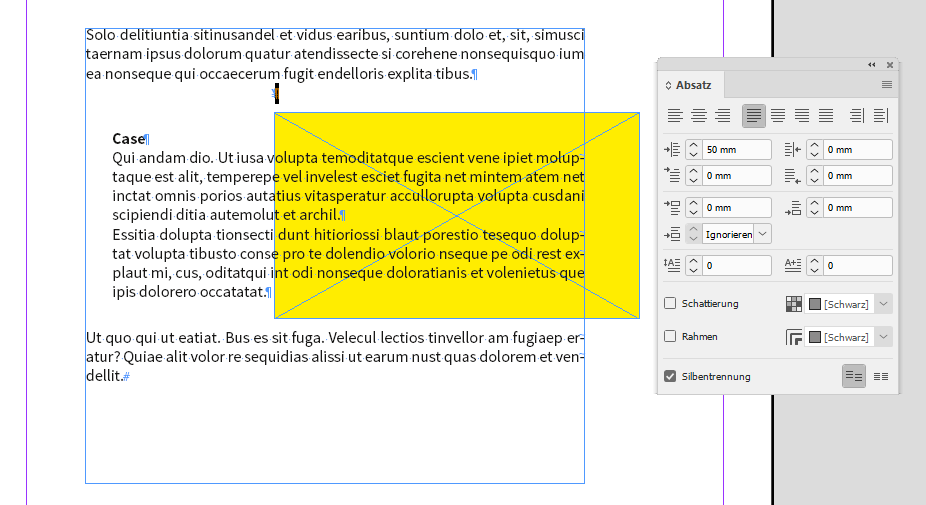Screen dimensions: 926x505
Task: Center the paragraph text
Action: [x=699, y=116]
